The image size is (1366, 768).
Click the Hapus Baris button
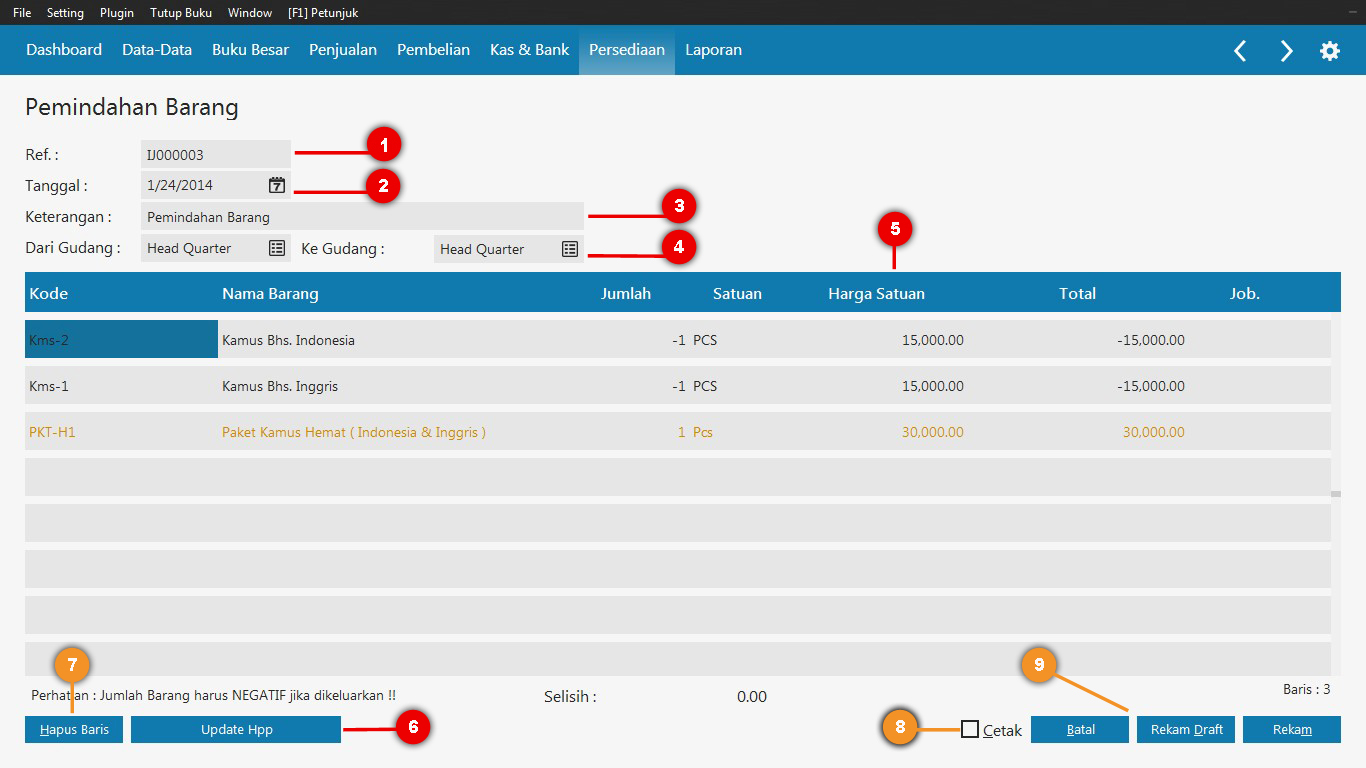pos(74,729)
